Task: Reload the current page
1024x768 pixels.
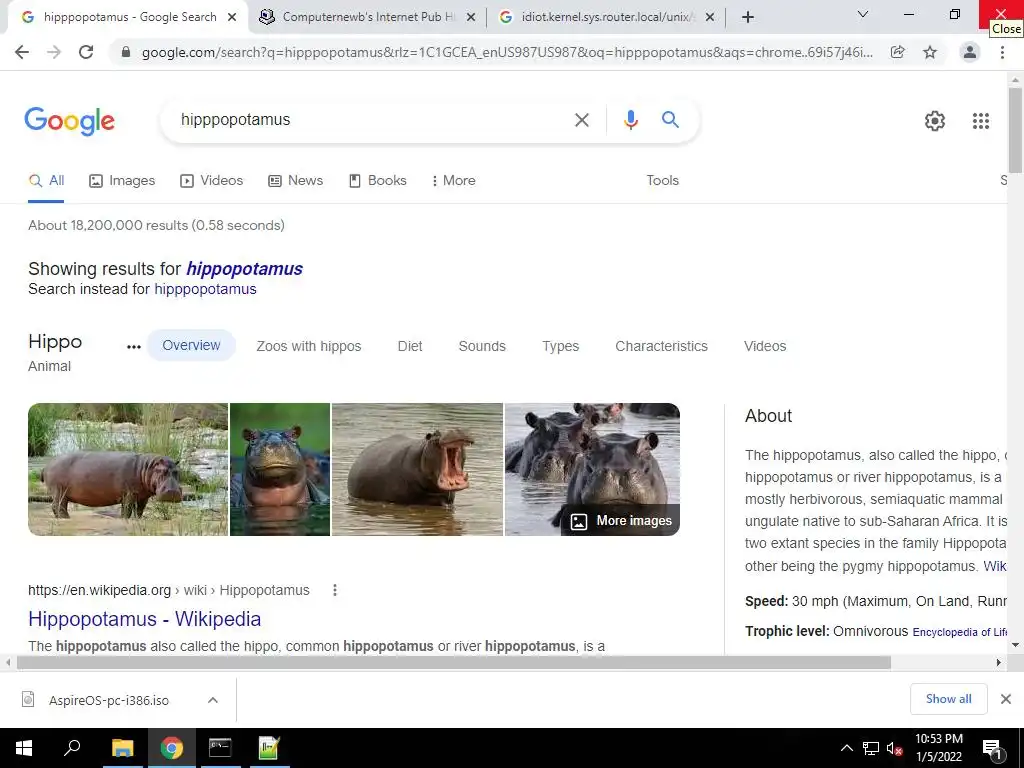Action: [x=86, y=52]
